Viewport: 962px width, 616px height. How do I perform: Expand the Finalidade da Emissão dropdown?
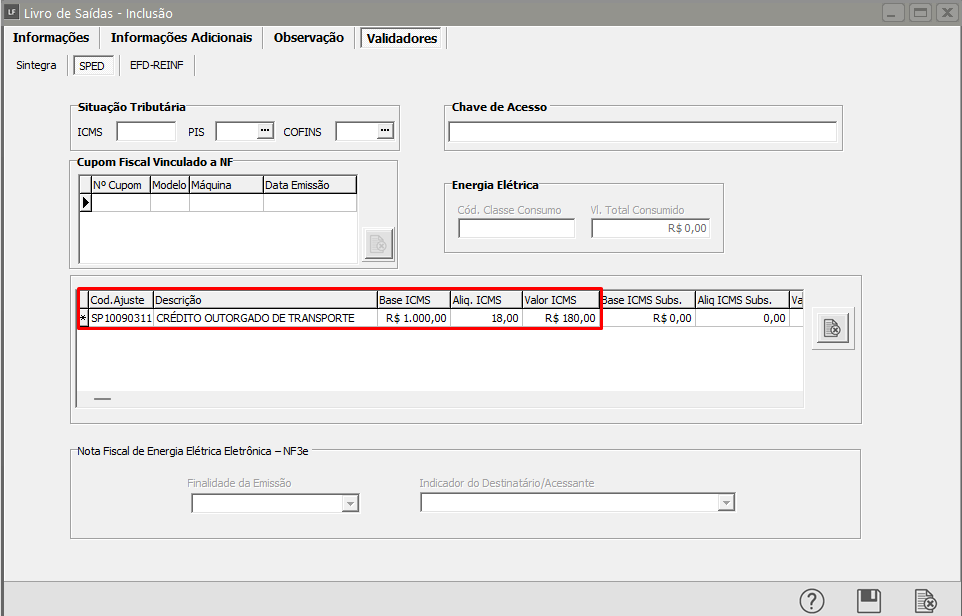coord(348,503)
